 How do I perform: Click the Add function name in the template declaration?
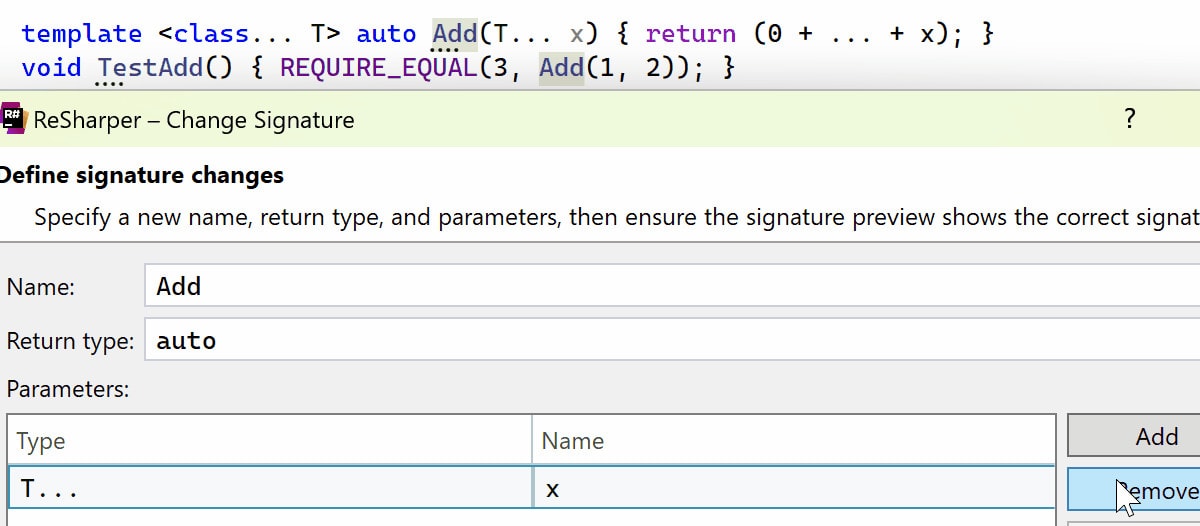coord(454,34)
